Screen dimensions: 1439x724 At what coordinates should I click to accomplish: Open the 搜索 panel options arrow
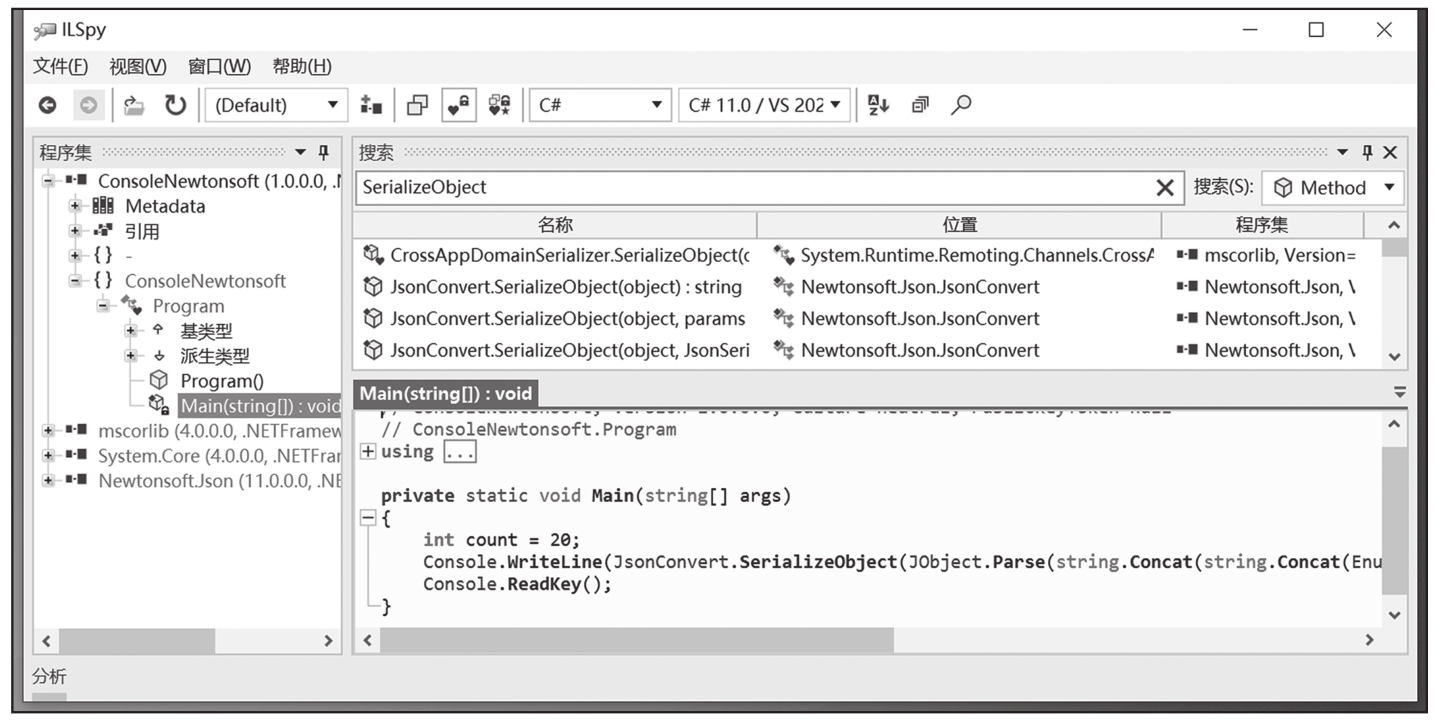[x=1343, y=153]
